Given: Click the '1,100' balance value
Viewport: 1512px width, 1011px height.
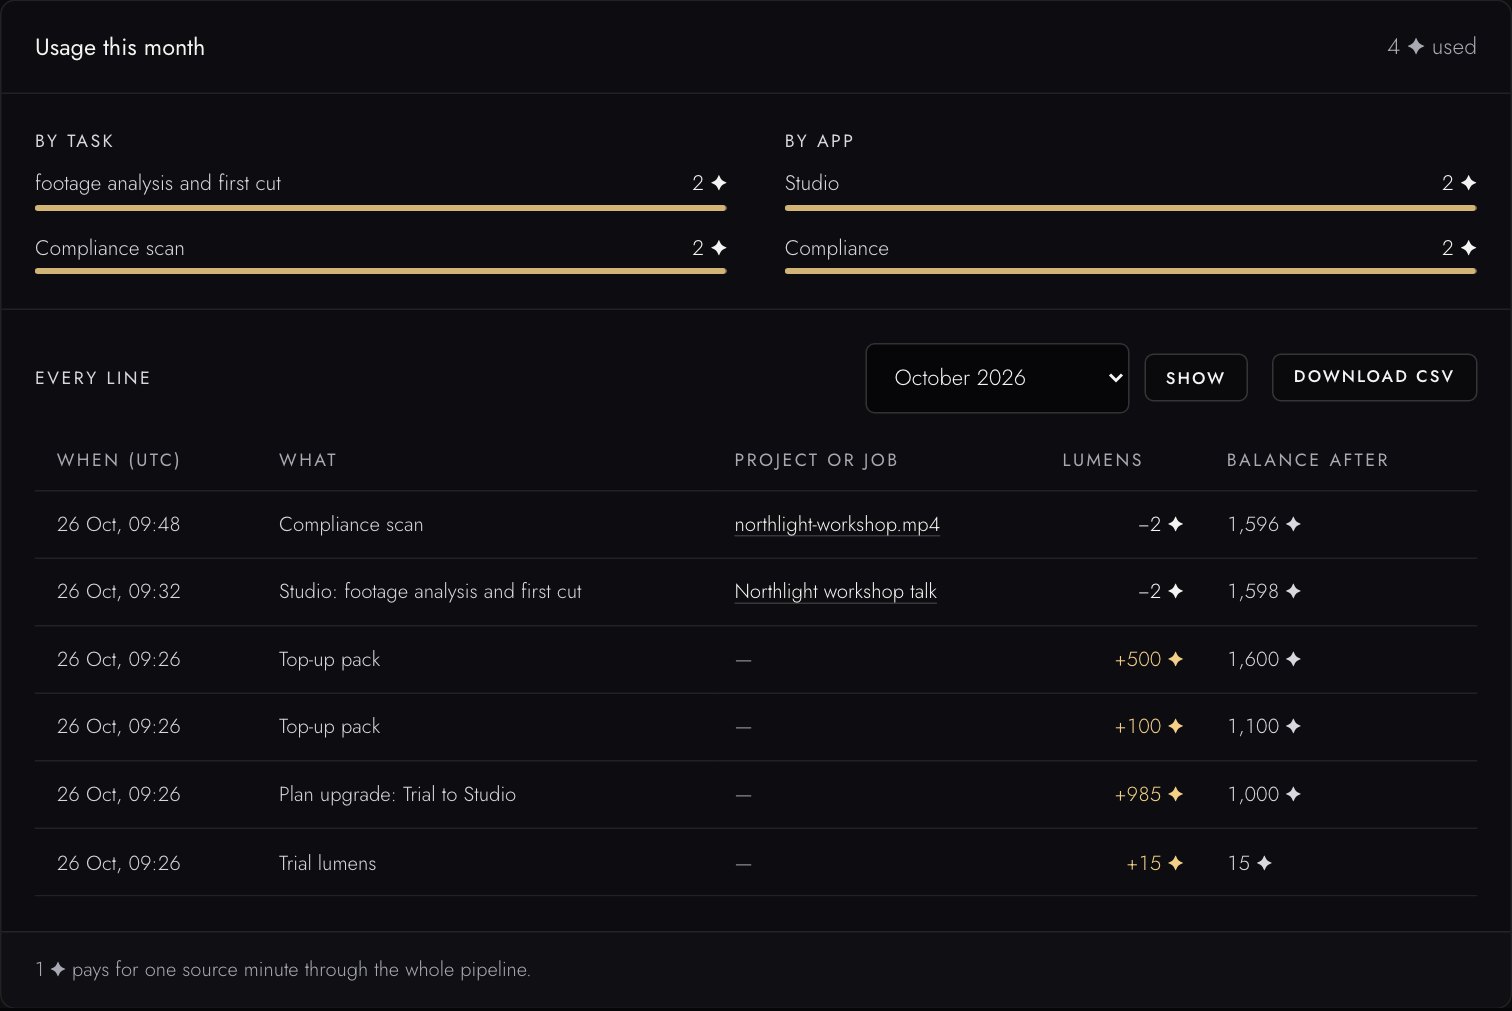Looking at the screenshot, I should coord(1254,726).
